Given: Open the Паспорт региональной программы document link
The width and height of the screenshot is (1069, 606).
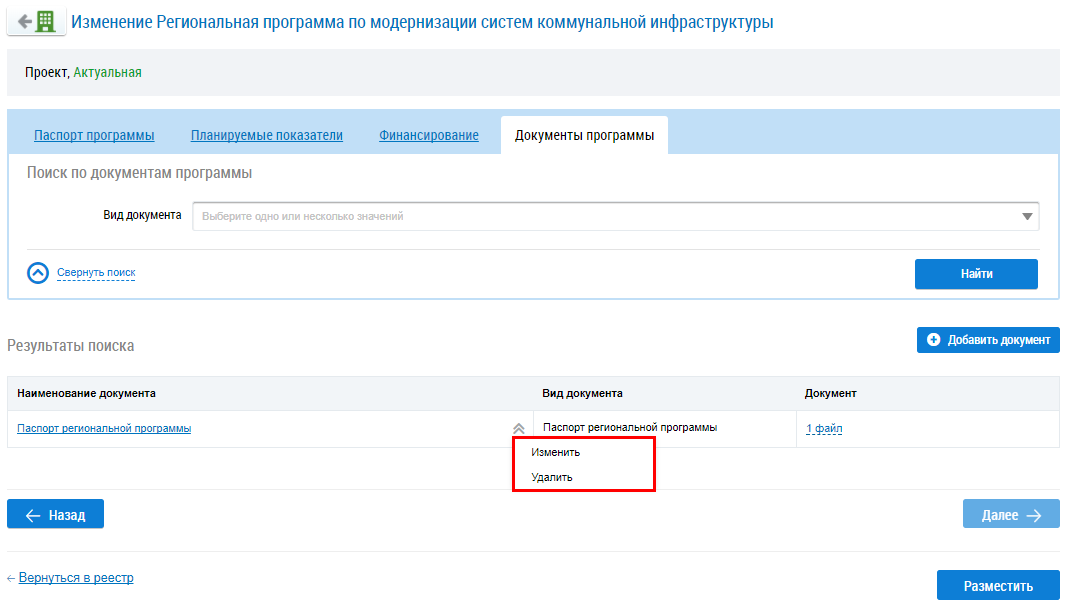Looking at the screenshot, I should (x=104, y=428).
